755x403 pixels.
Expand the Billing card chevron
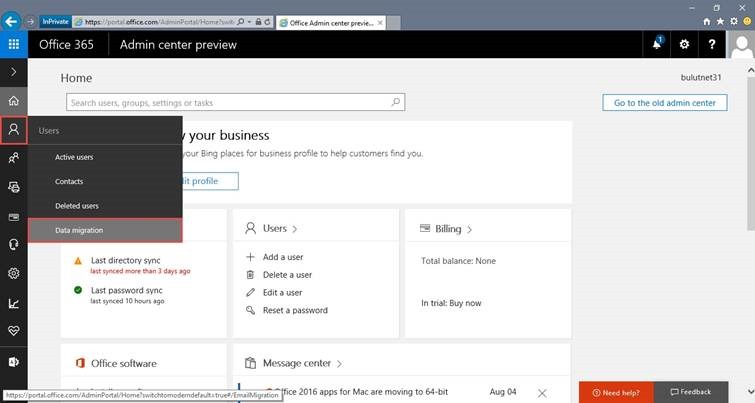point(469,230)
